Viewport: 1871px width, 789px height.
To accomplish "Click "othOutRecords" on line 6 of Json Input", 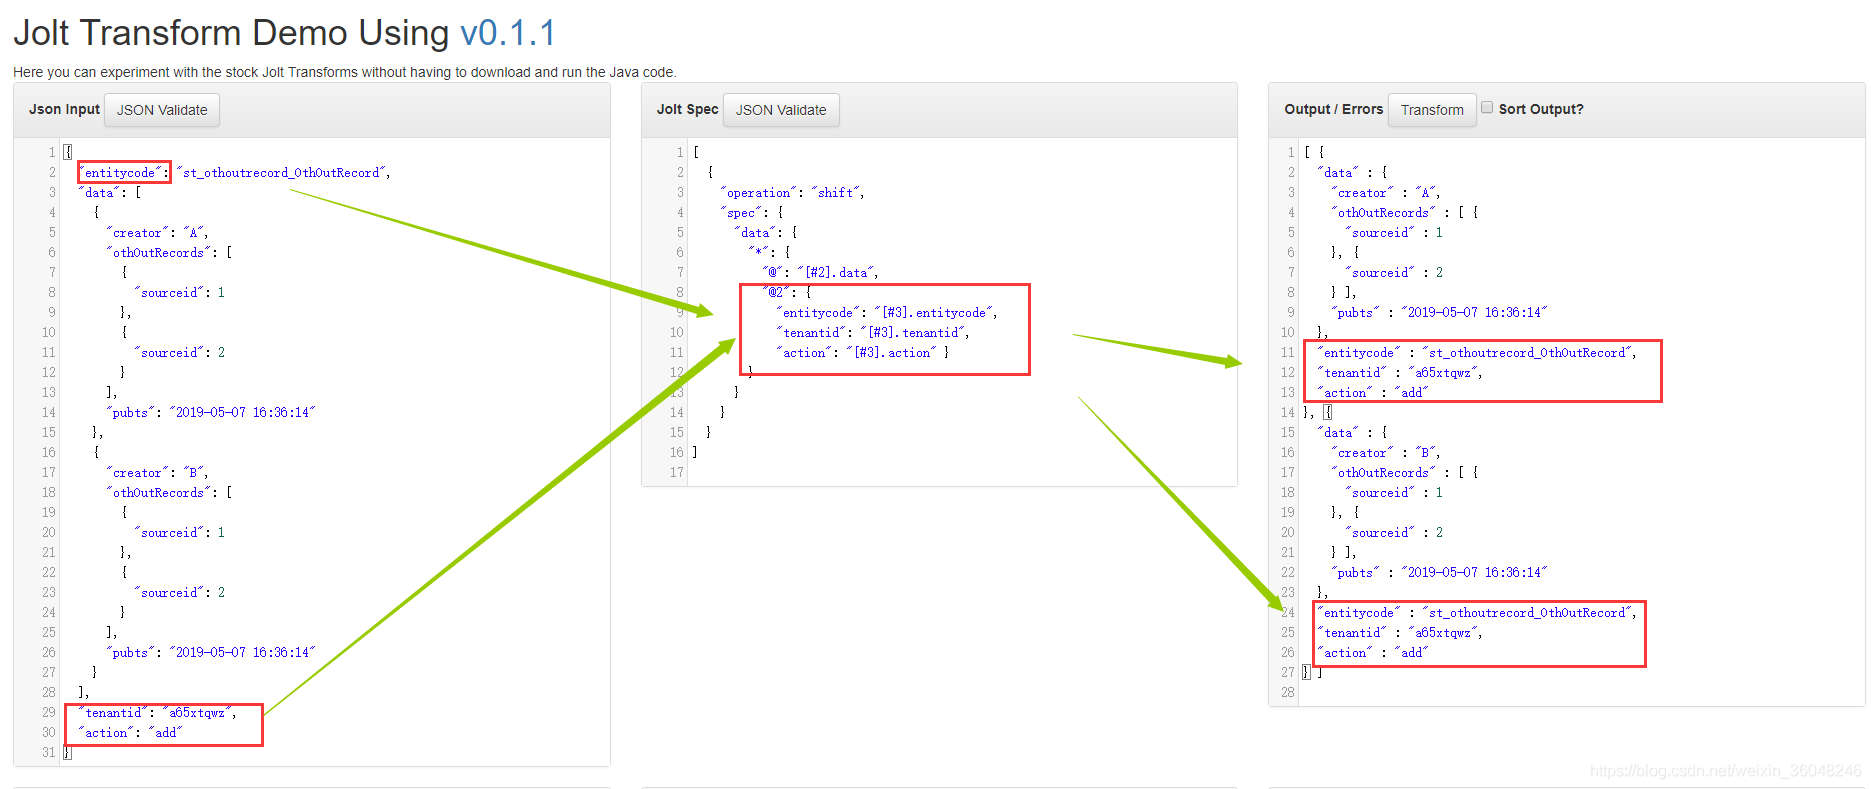I will point(169,253).
